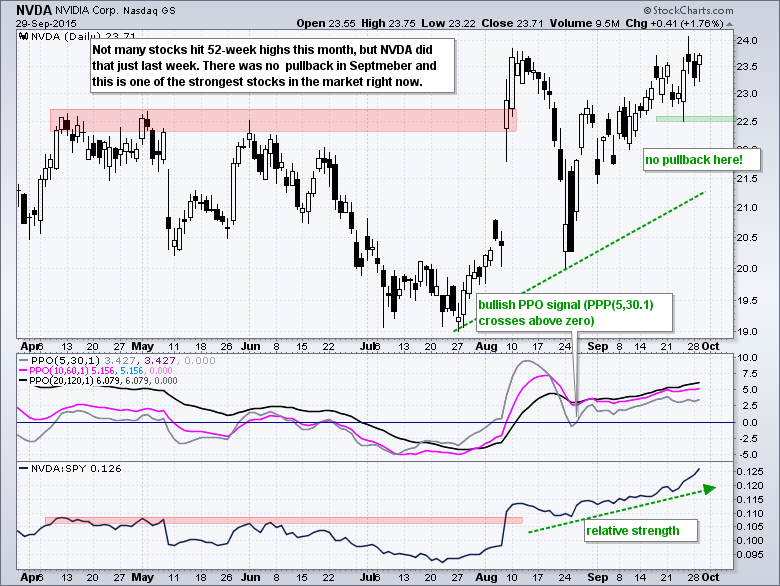Click the NVIDIA Corp. Nasdaq GS label
Screen dimensions: 780x586
coord(115,10)
